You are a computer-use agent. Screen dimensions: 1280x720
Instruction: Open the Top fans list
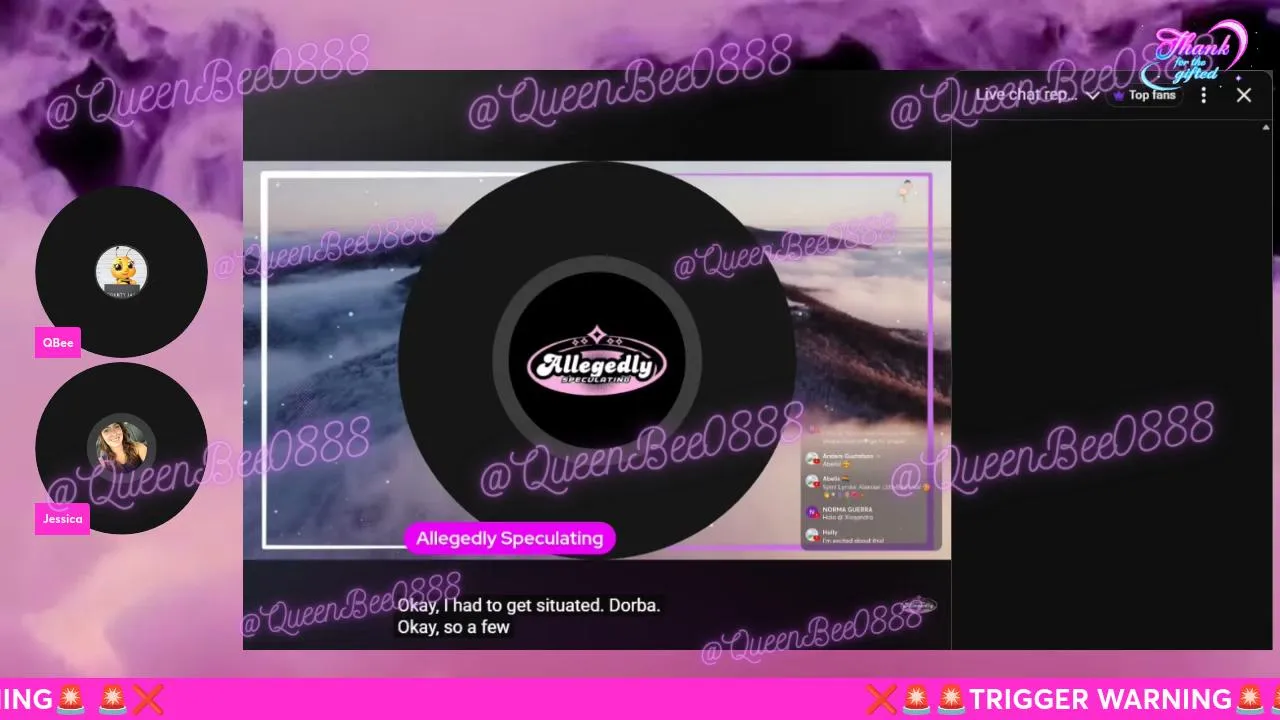click(1147, 95)
